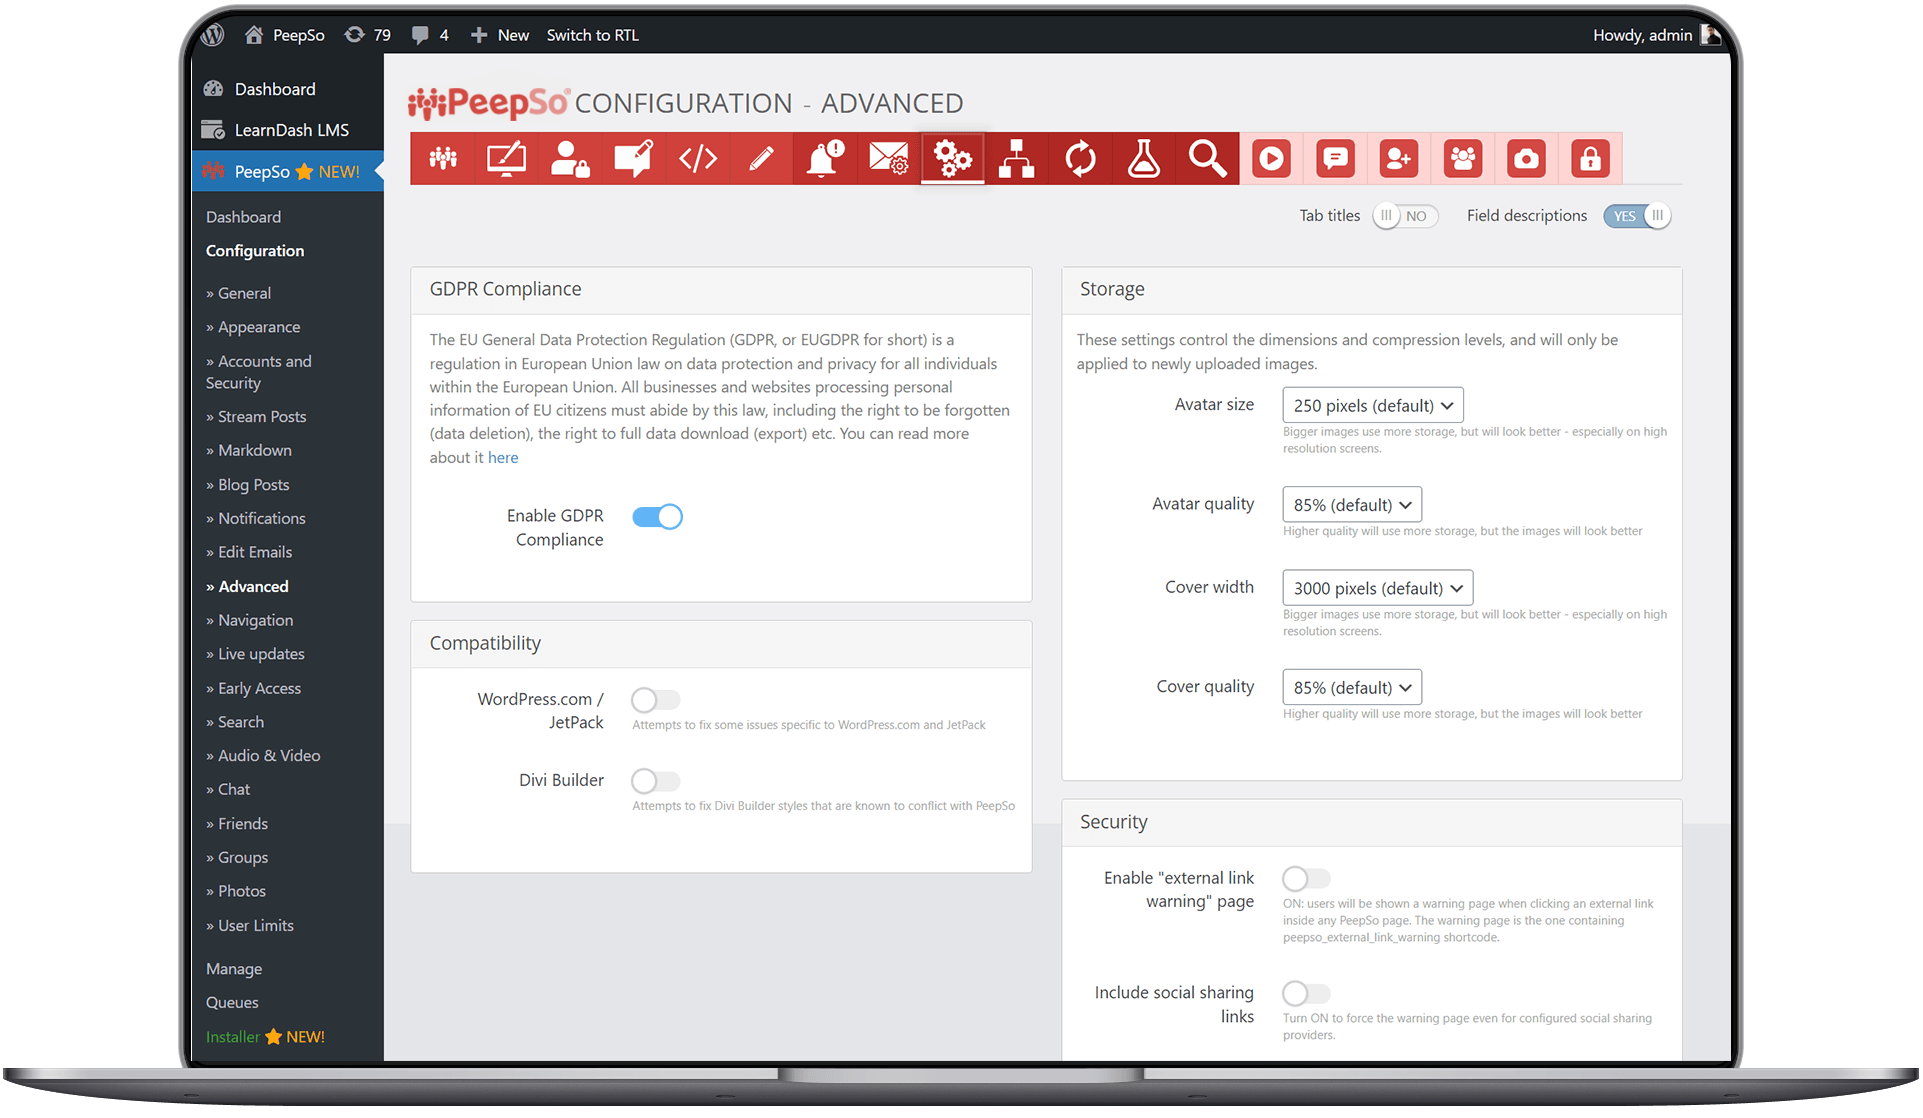
Task: Open Groups people icon tab
Action: click(1463, 159)
